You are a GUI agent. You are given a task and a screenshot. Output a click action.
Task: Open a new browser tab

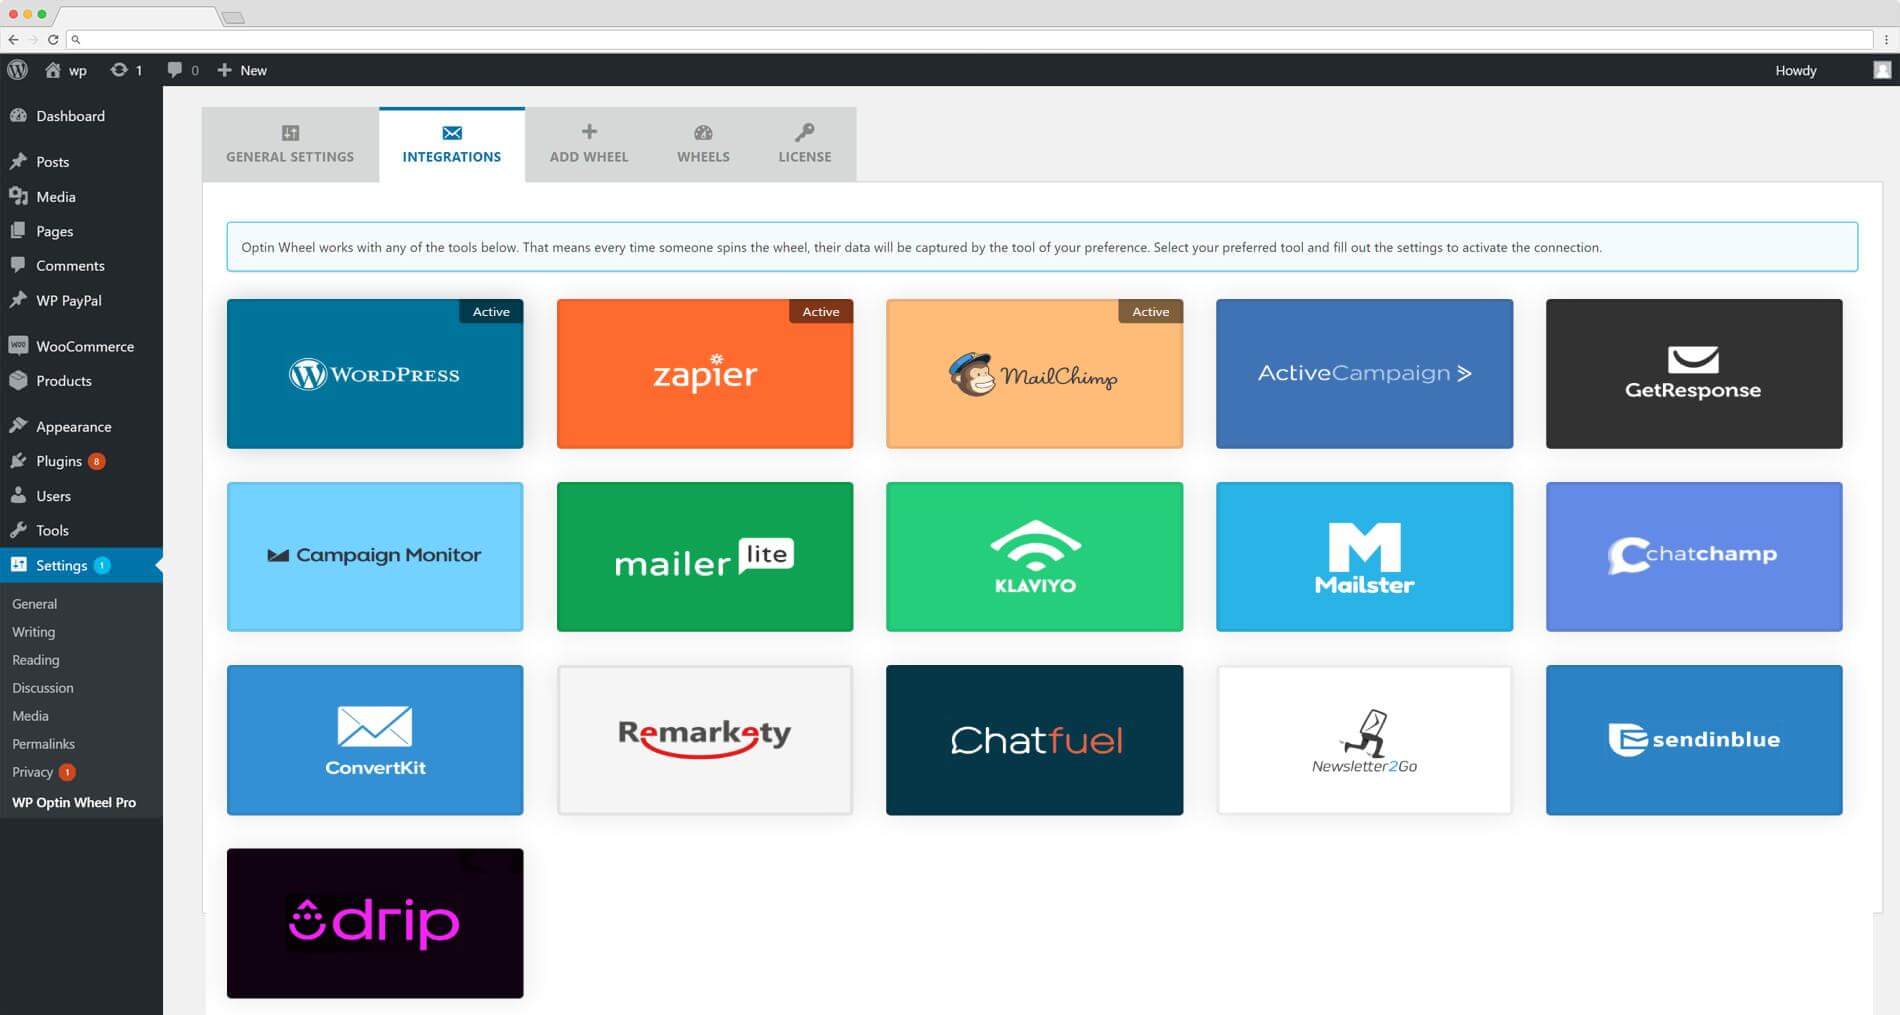point(233,18)
